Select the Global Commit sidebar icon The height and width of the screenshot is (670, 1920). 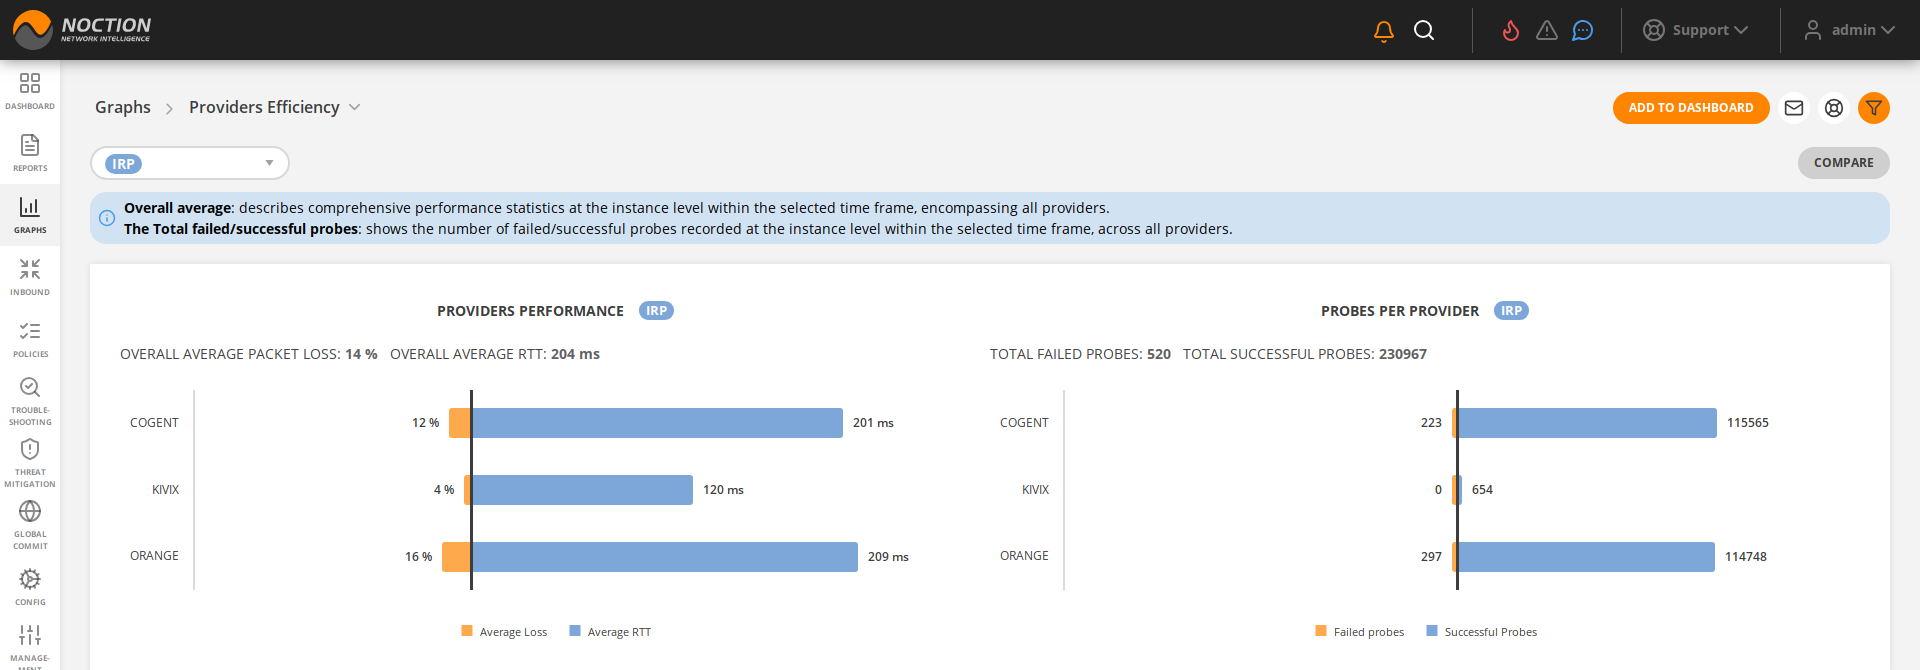click(30, 516)
